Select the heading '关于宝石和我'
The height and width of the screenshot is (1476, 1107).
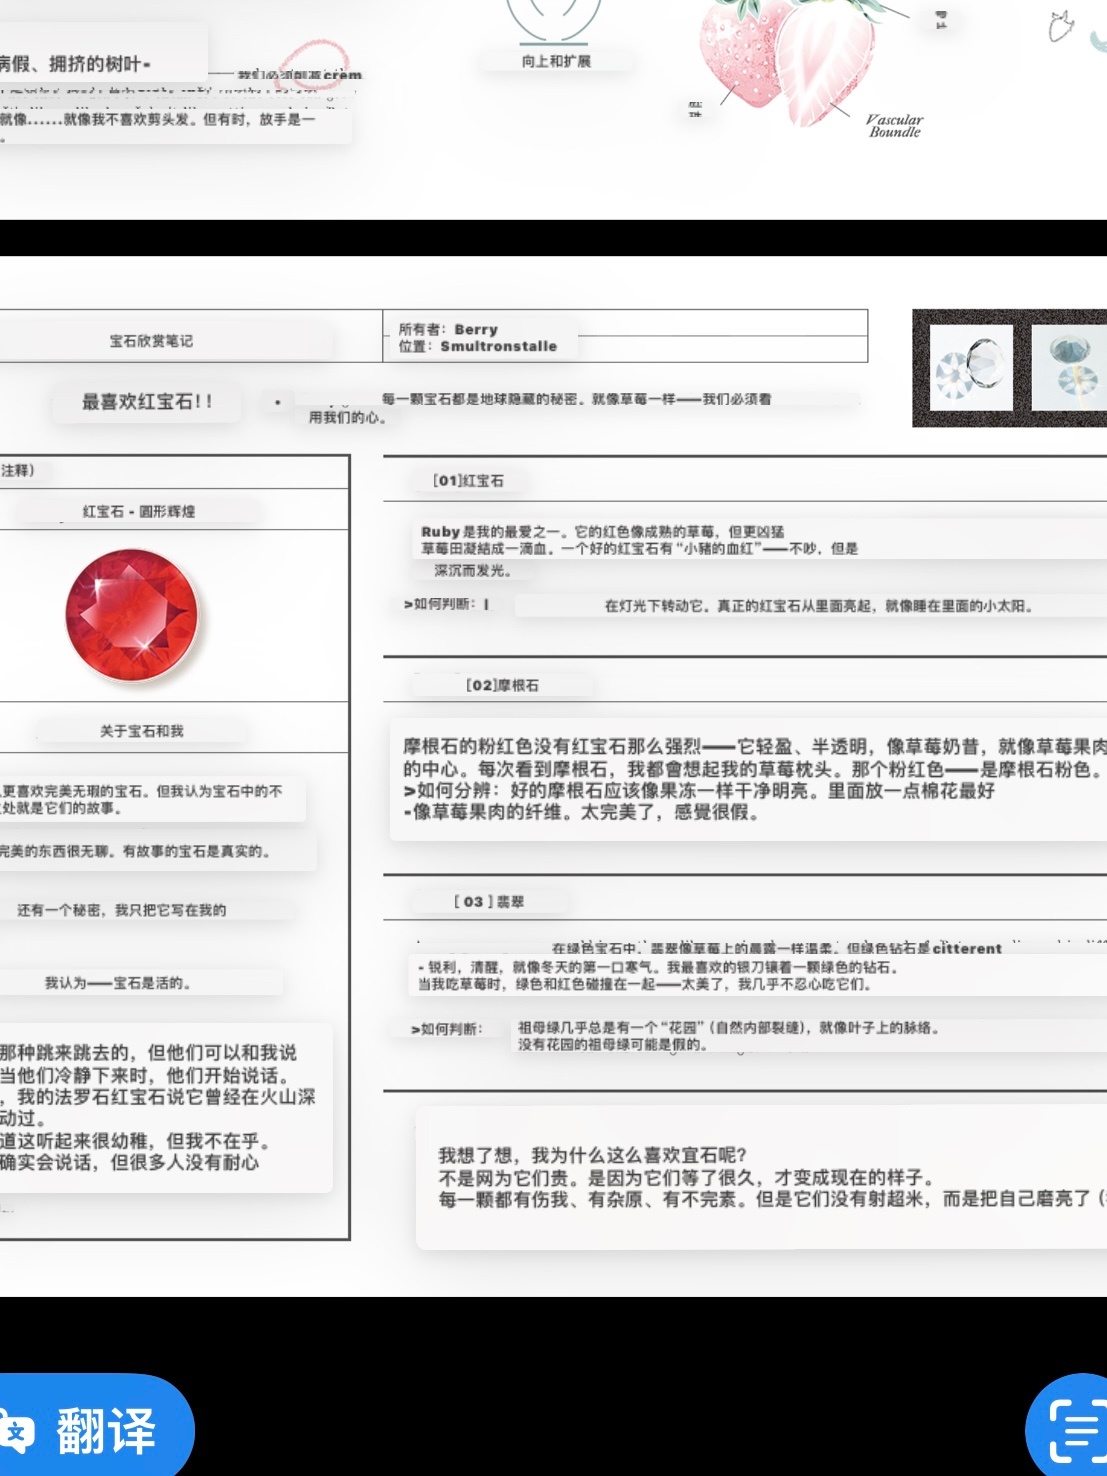pos(141,732)
